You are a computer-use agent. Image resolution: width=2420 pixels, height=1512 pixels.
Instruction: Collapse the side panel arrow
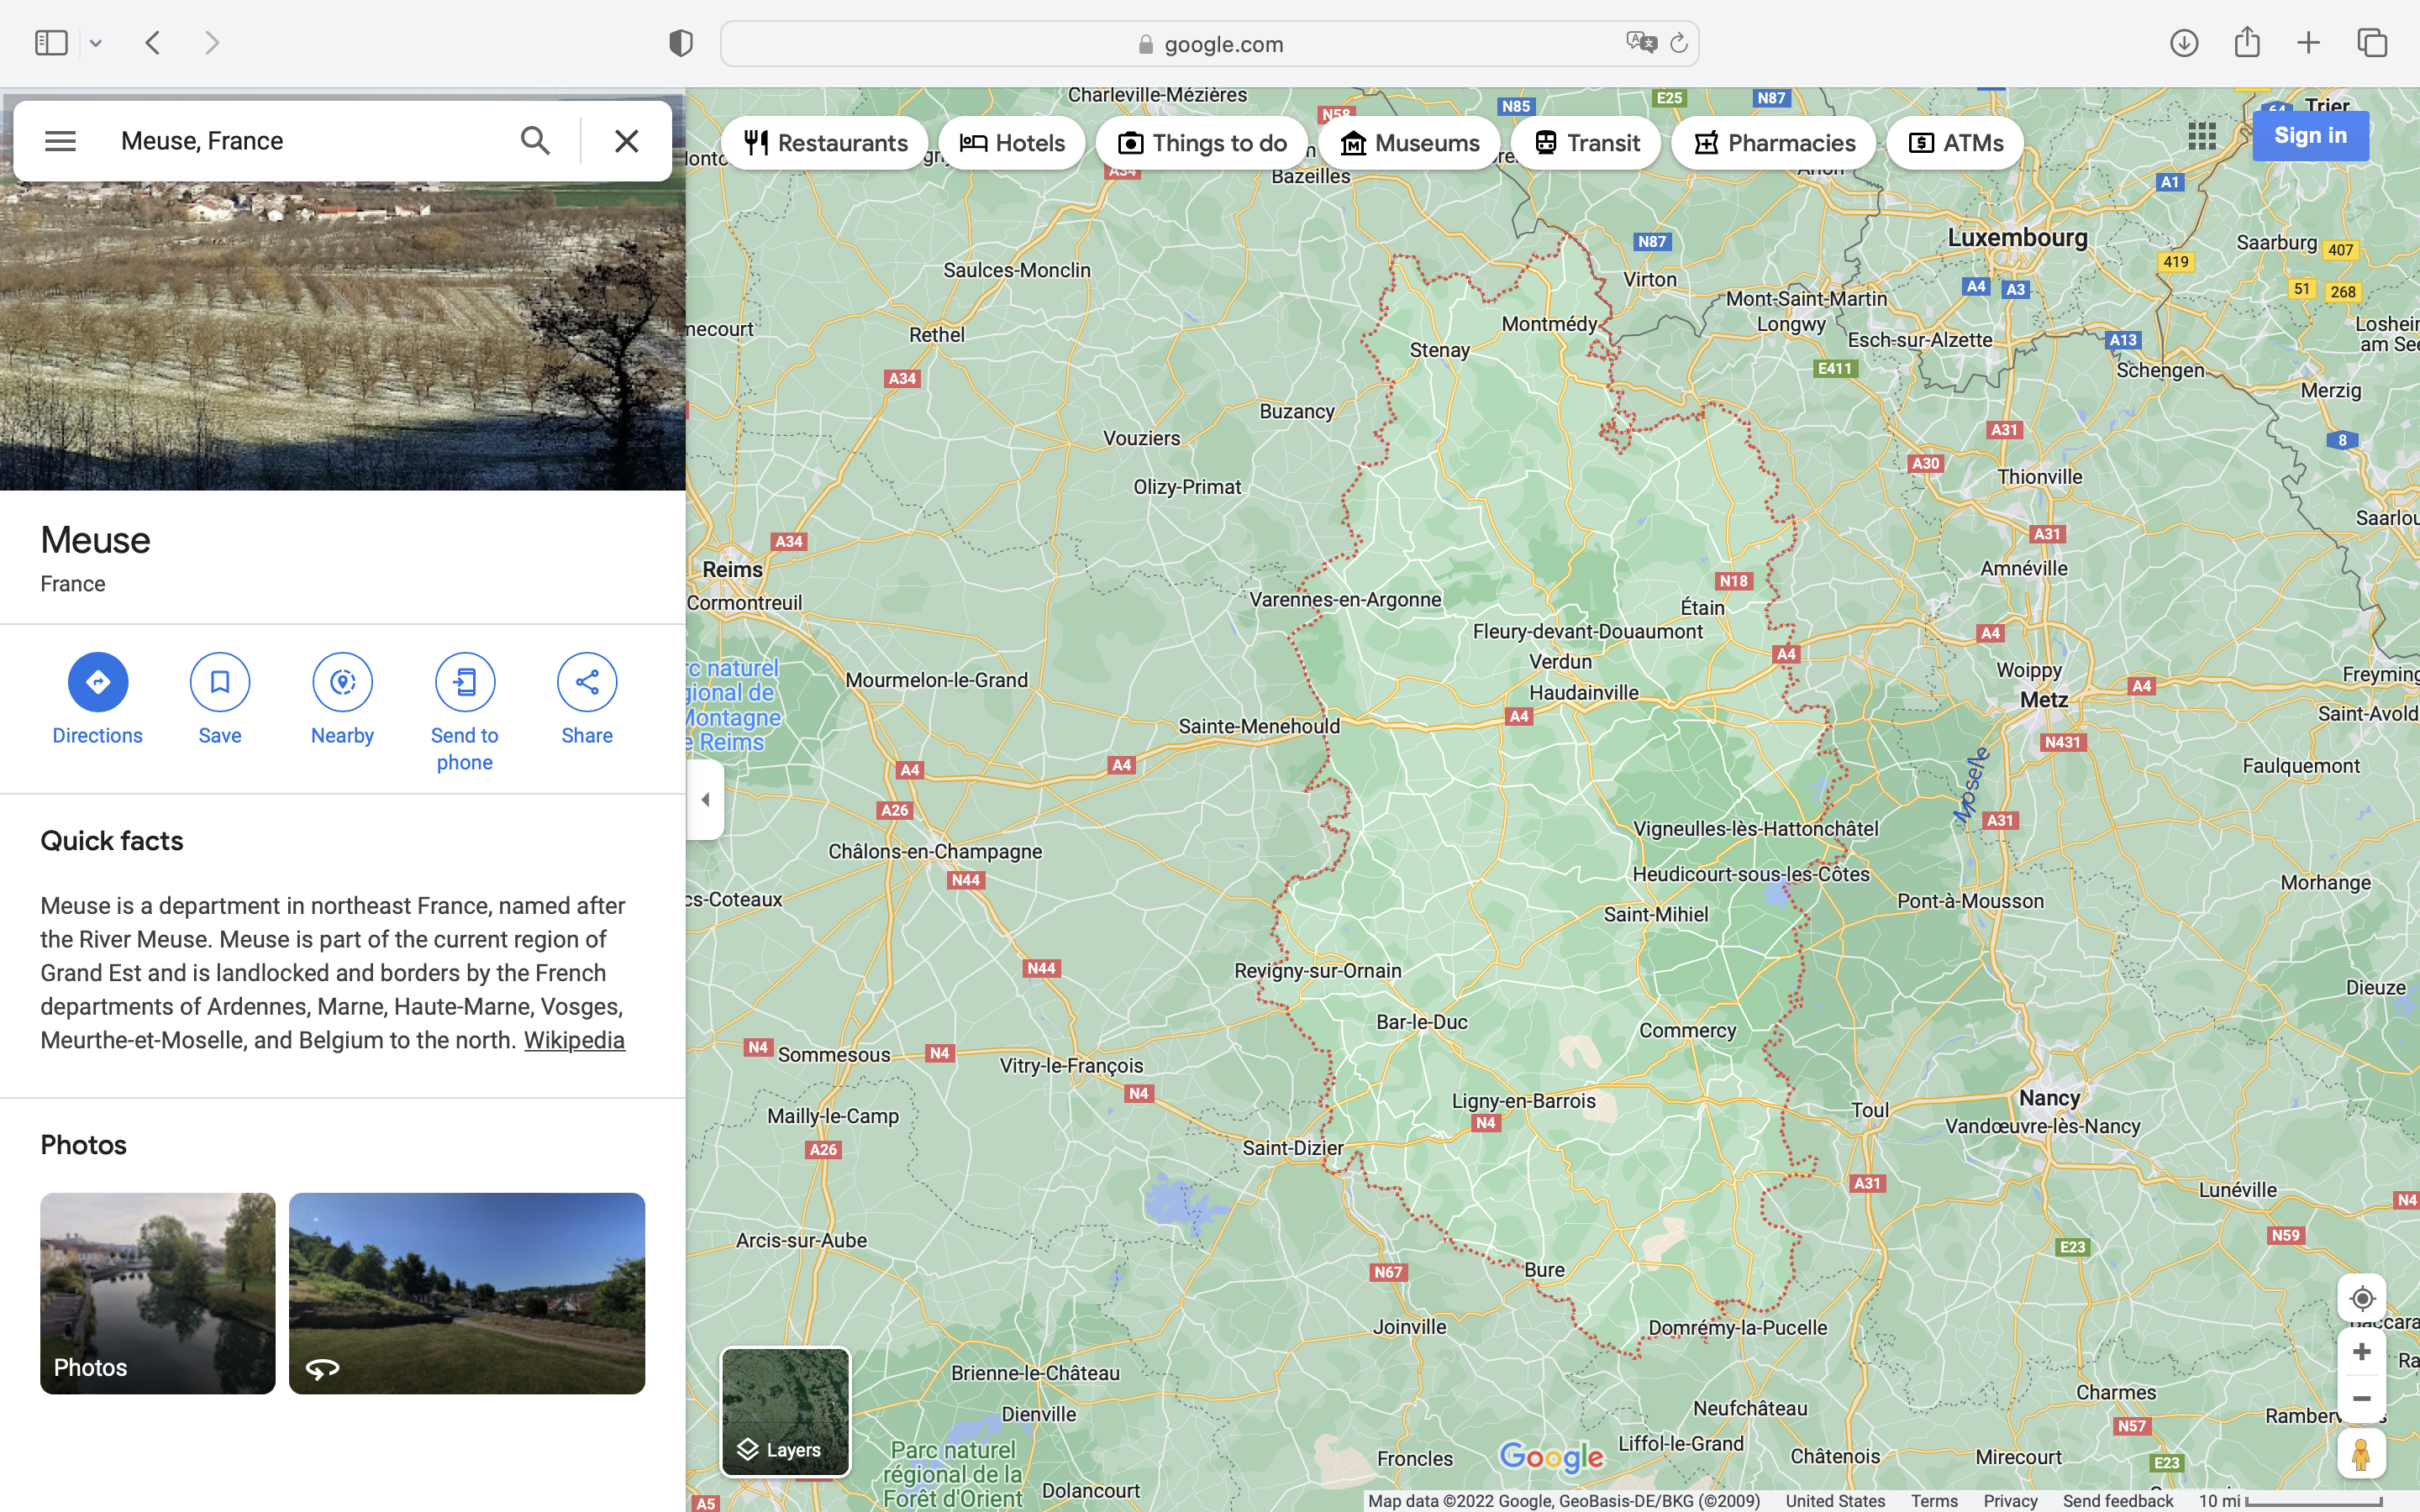[x=705, y=799]
